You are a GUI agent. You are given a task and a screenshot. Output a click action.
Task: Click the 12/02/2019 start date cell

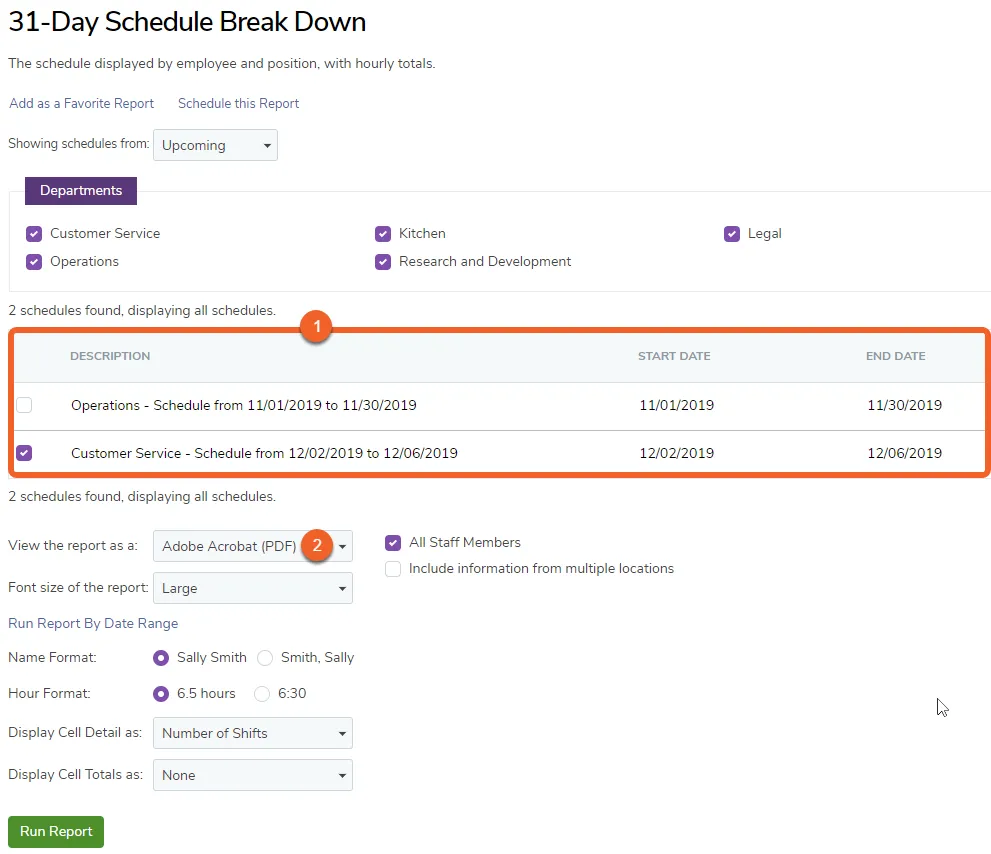676,453
